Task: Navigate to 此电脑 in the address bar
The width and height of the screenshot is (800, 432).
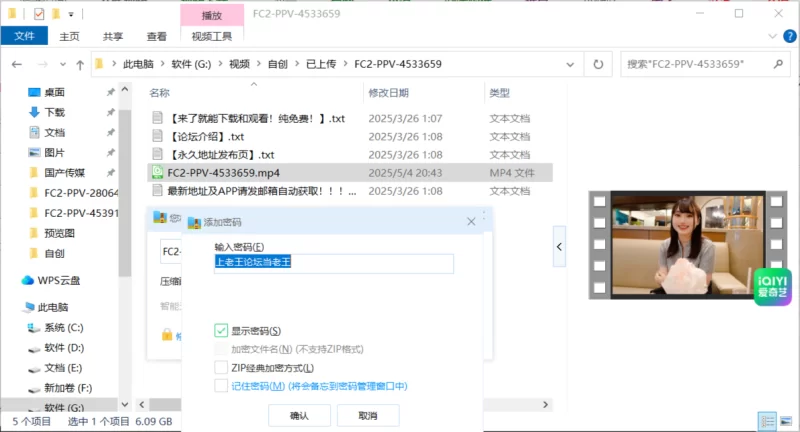Action: pos(138,64)
